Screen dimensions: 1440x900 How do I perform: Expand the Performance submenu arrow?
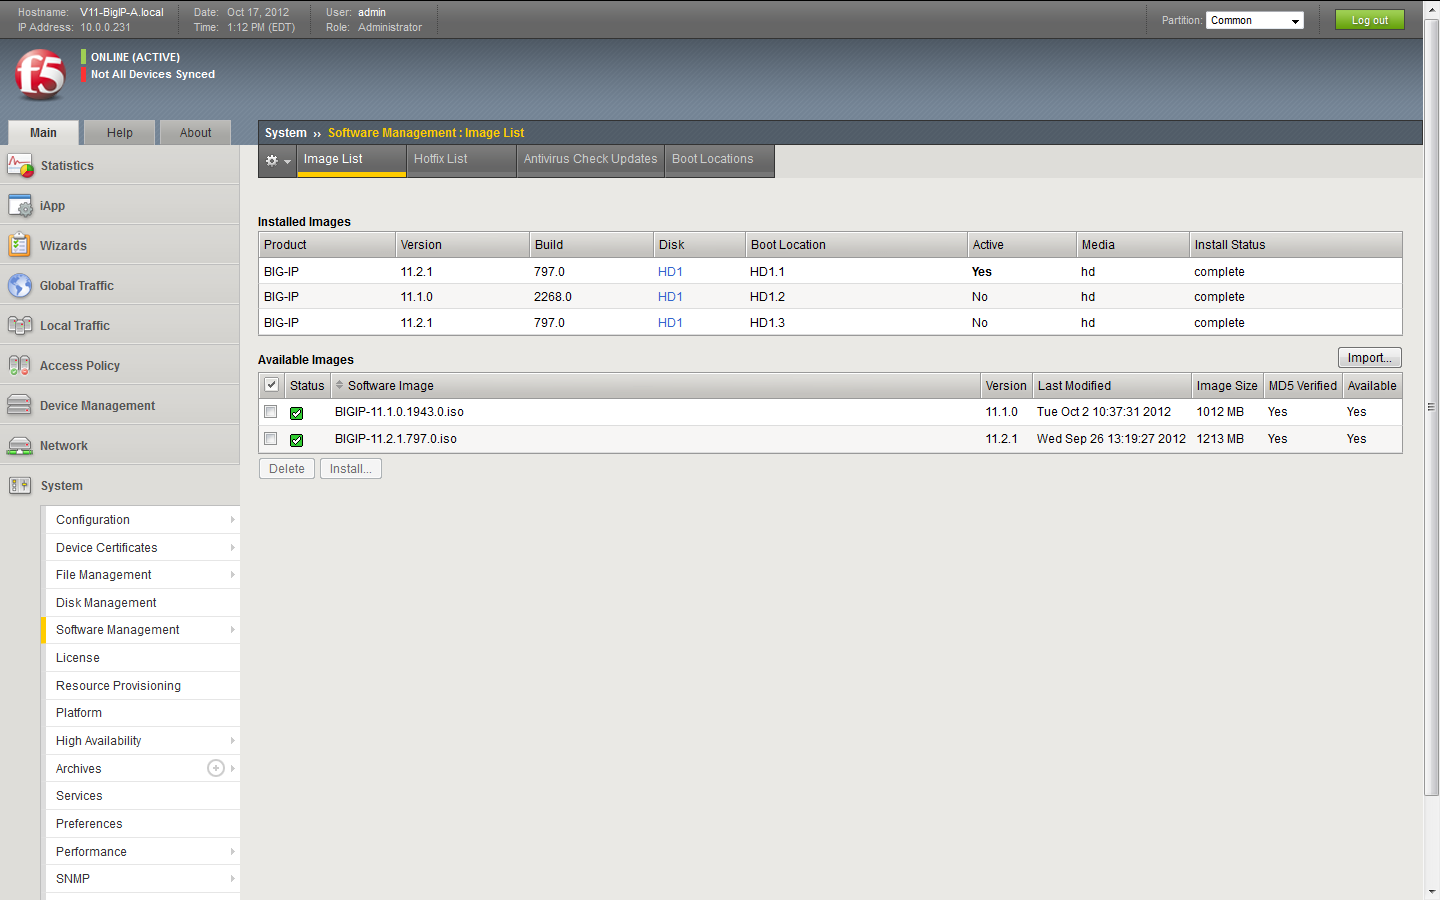(x=233, y=851)
